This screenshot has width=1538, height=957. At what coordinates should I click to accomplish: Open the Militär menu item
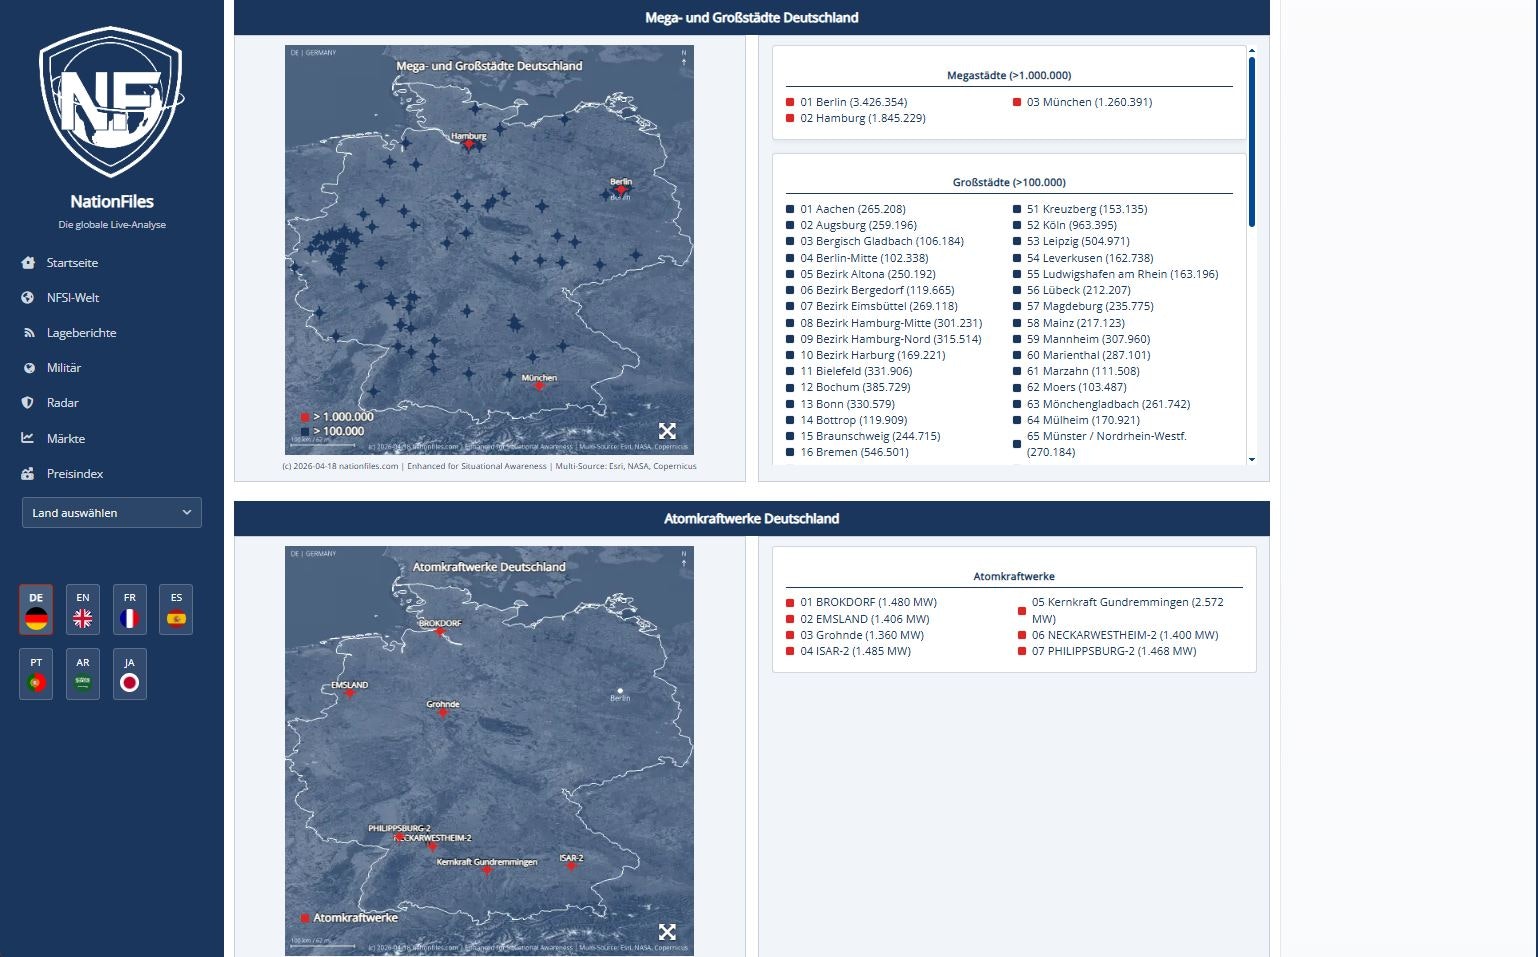(x=64, y=368)
